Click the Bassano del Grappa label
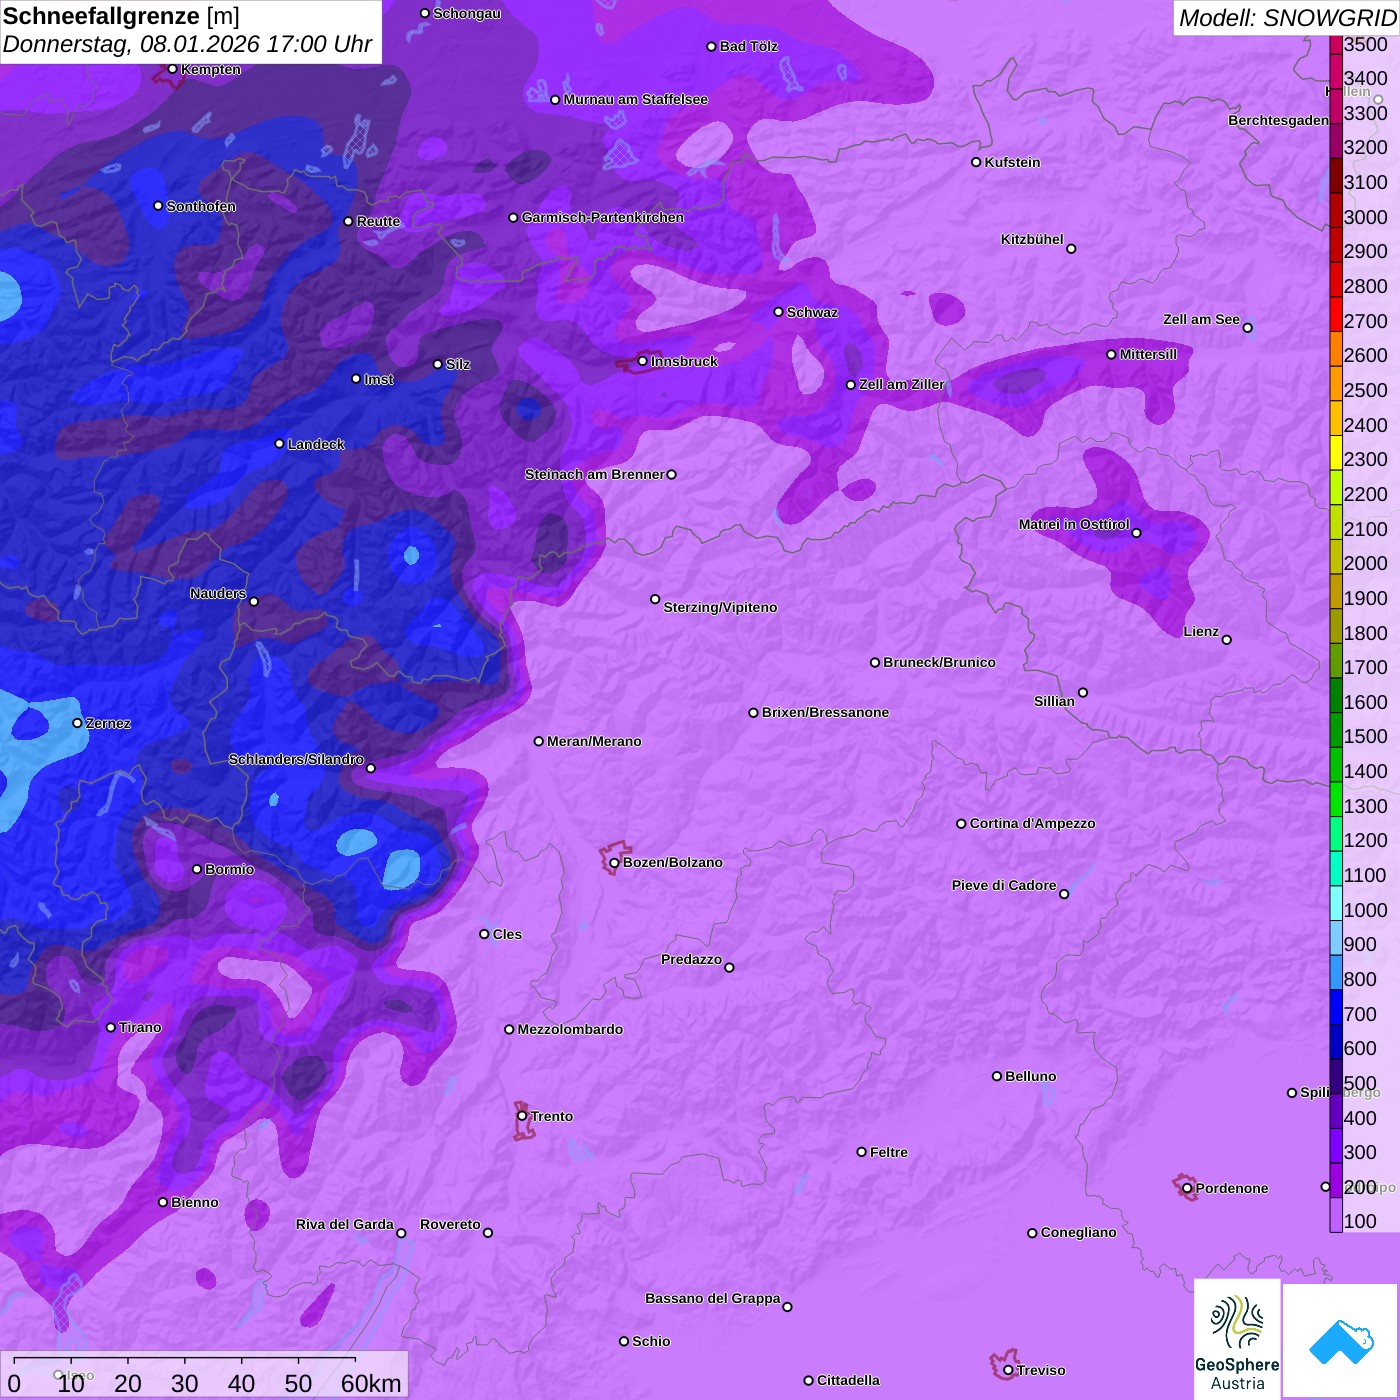The height and width of the screenshot is (1400, 1400). coord(713,1298)
